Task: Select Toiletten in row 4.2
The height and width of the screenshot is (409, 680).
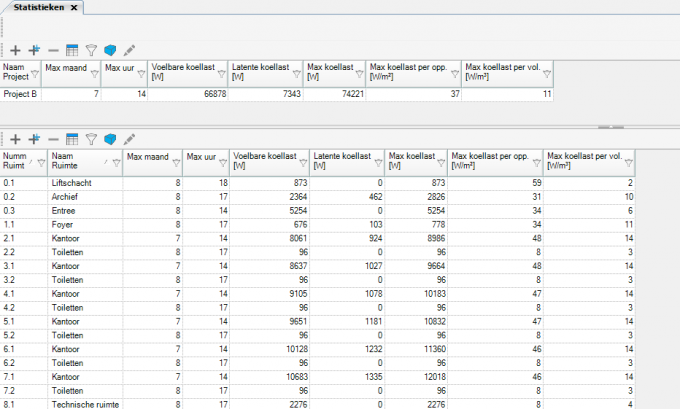Action: tap(67, 308)
